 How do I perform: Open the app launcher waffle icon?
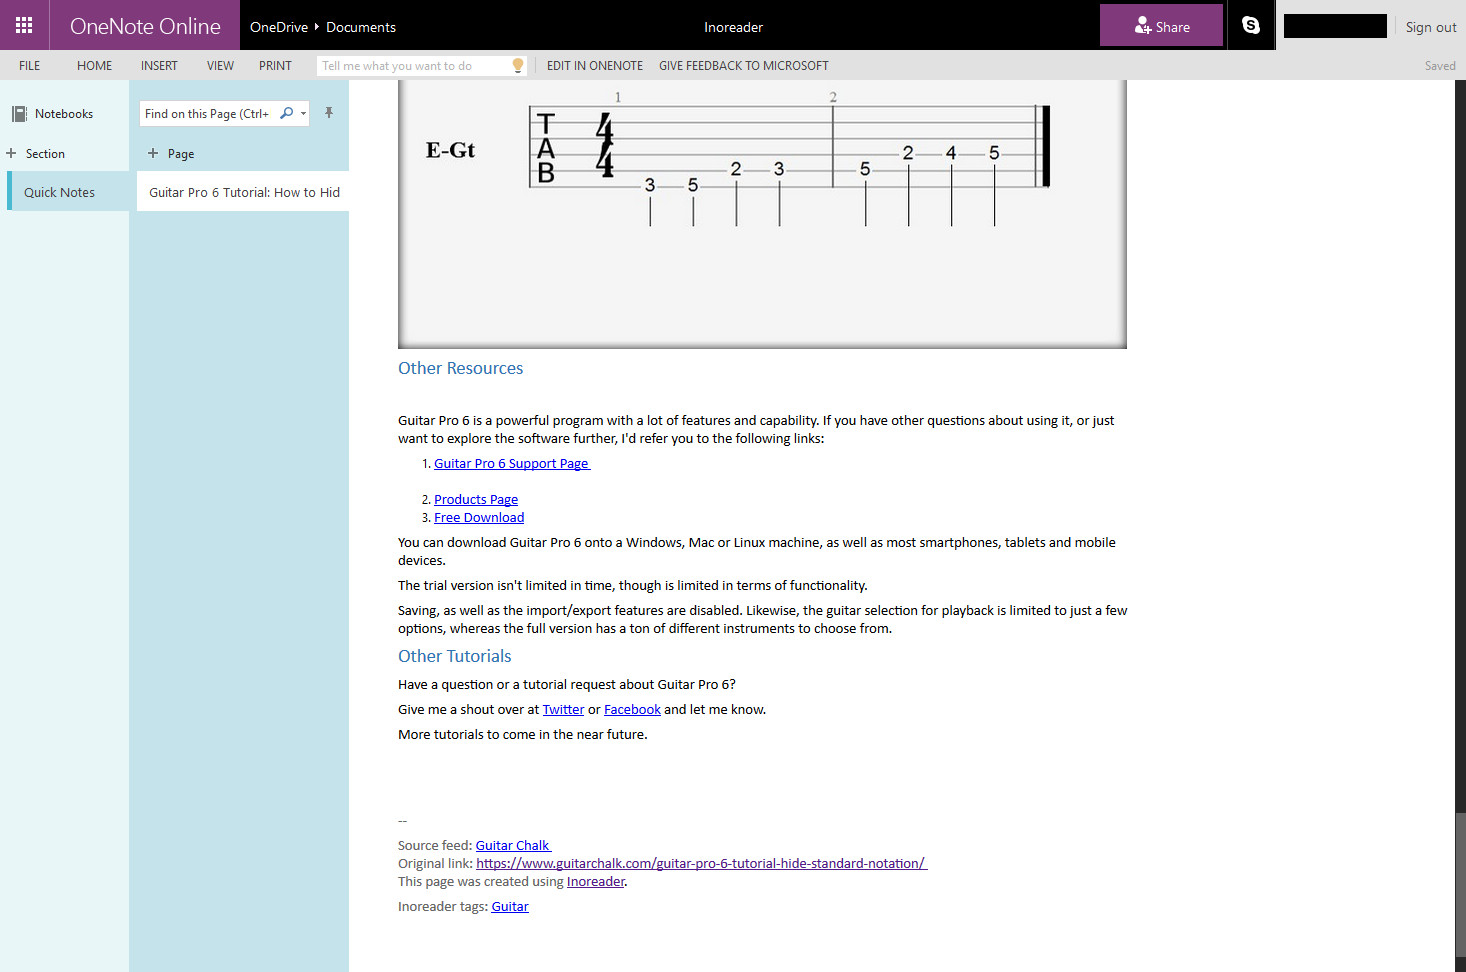pyautogui.click(x=24, y=25)
